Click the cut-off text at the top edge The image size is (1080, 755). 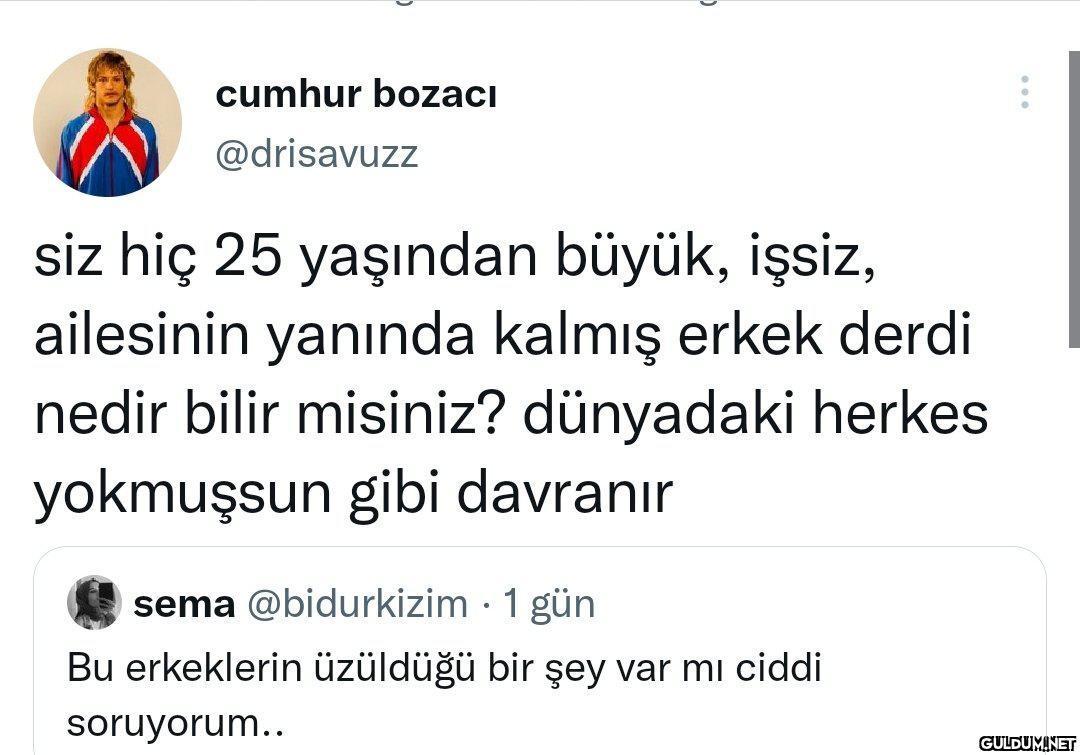551,3
